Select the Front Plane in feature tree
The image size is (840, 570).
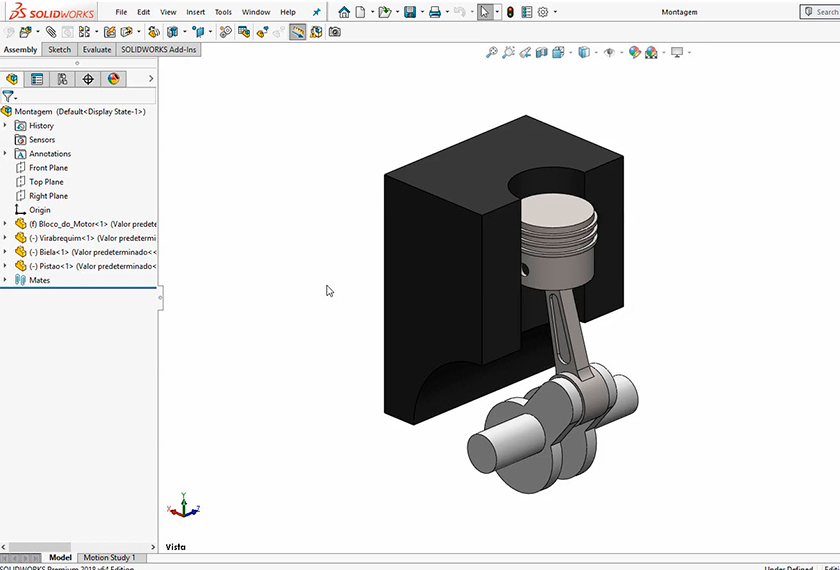[48, 168]
